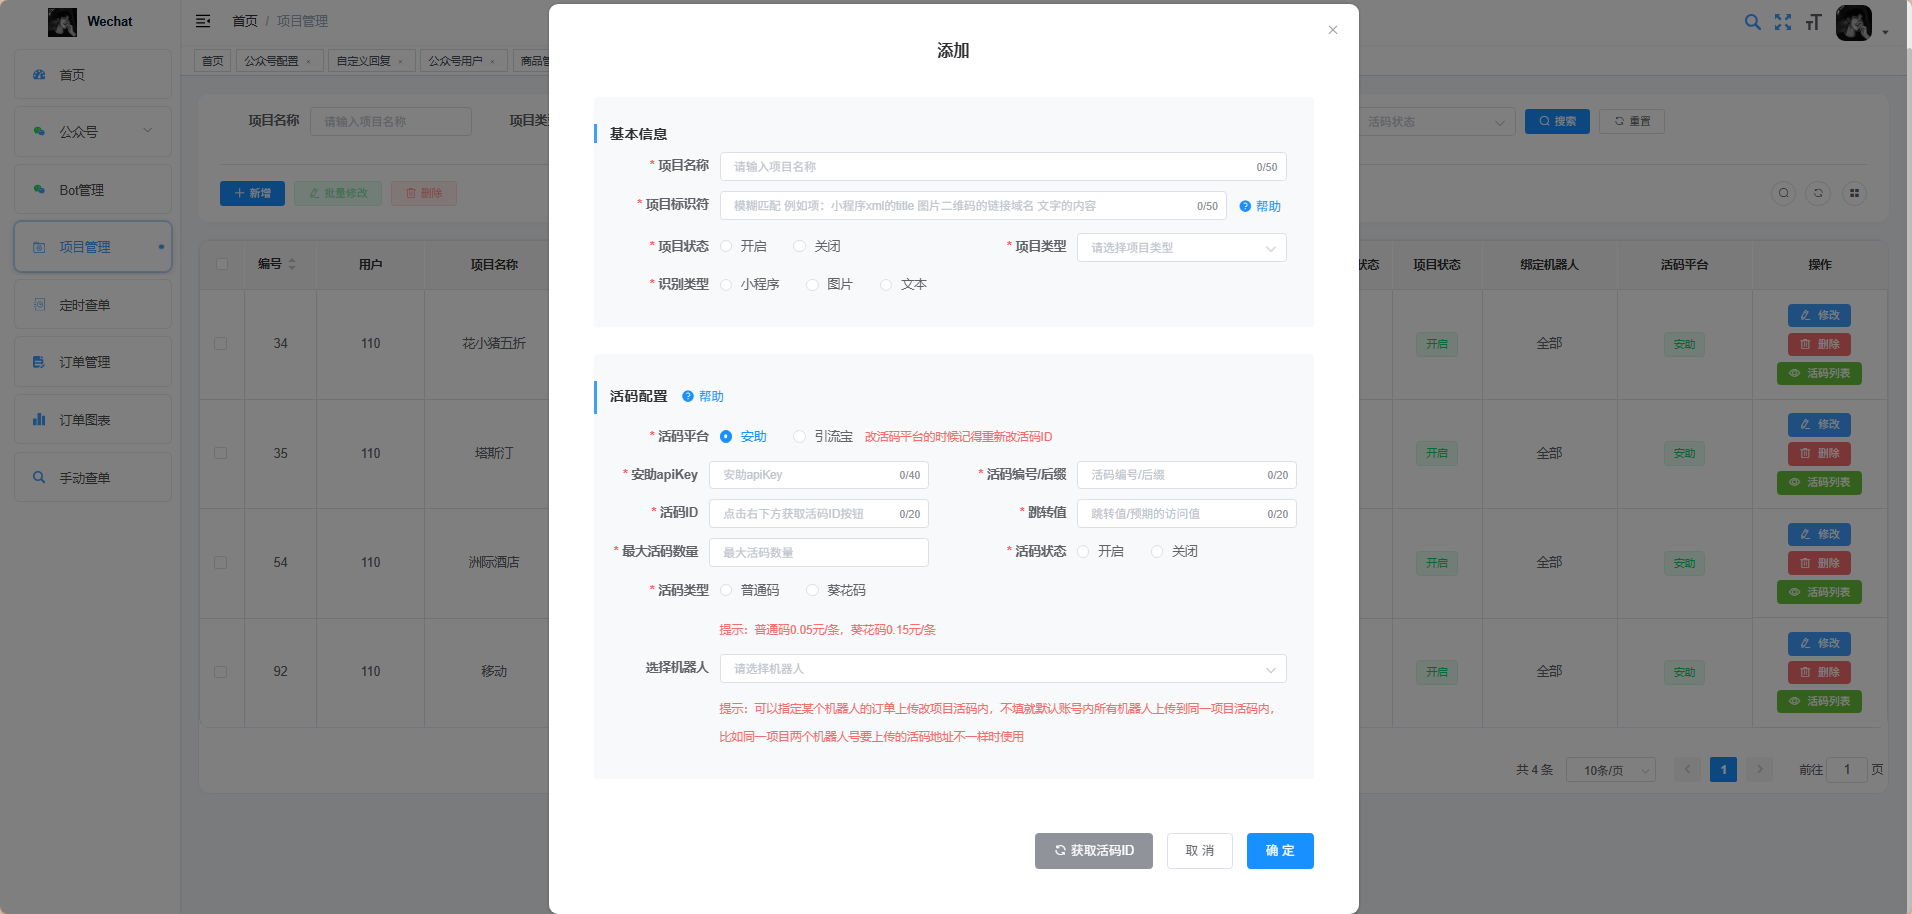This screenshot has width=1912, height=914.
Task: Select the 引流宝 platform radio option
Action: [800, 437]
